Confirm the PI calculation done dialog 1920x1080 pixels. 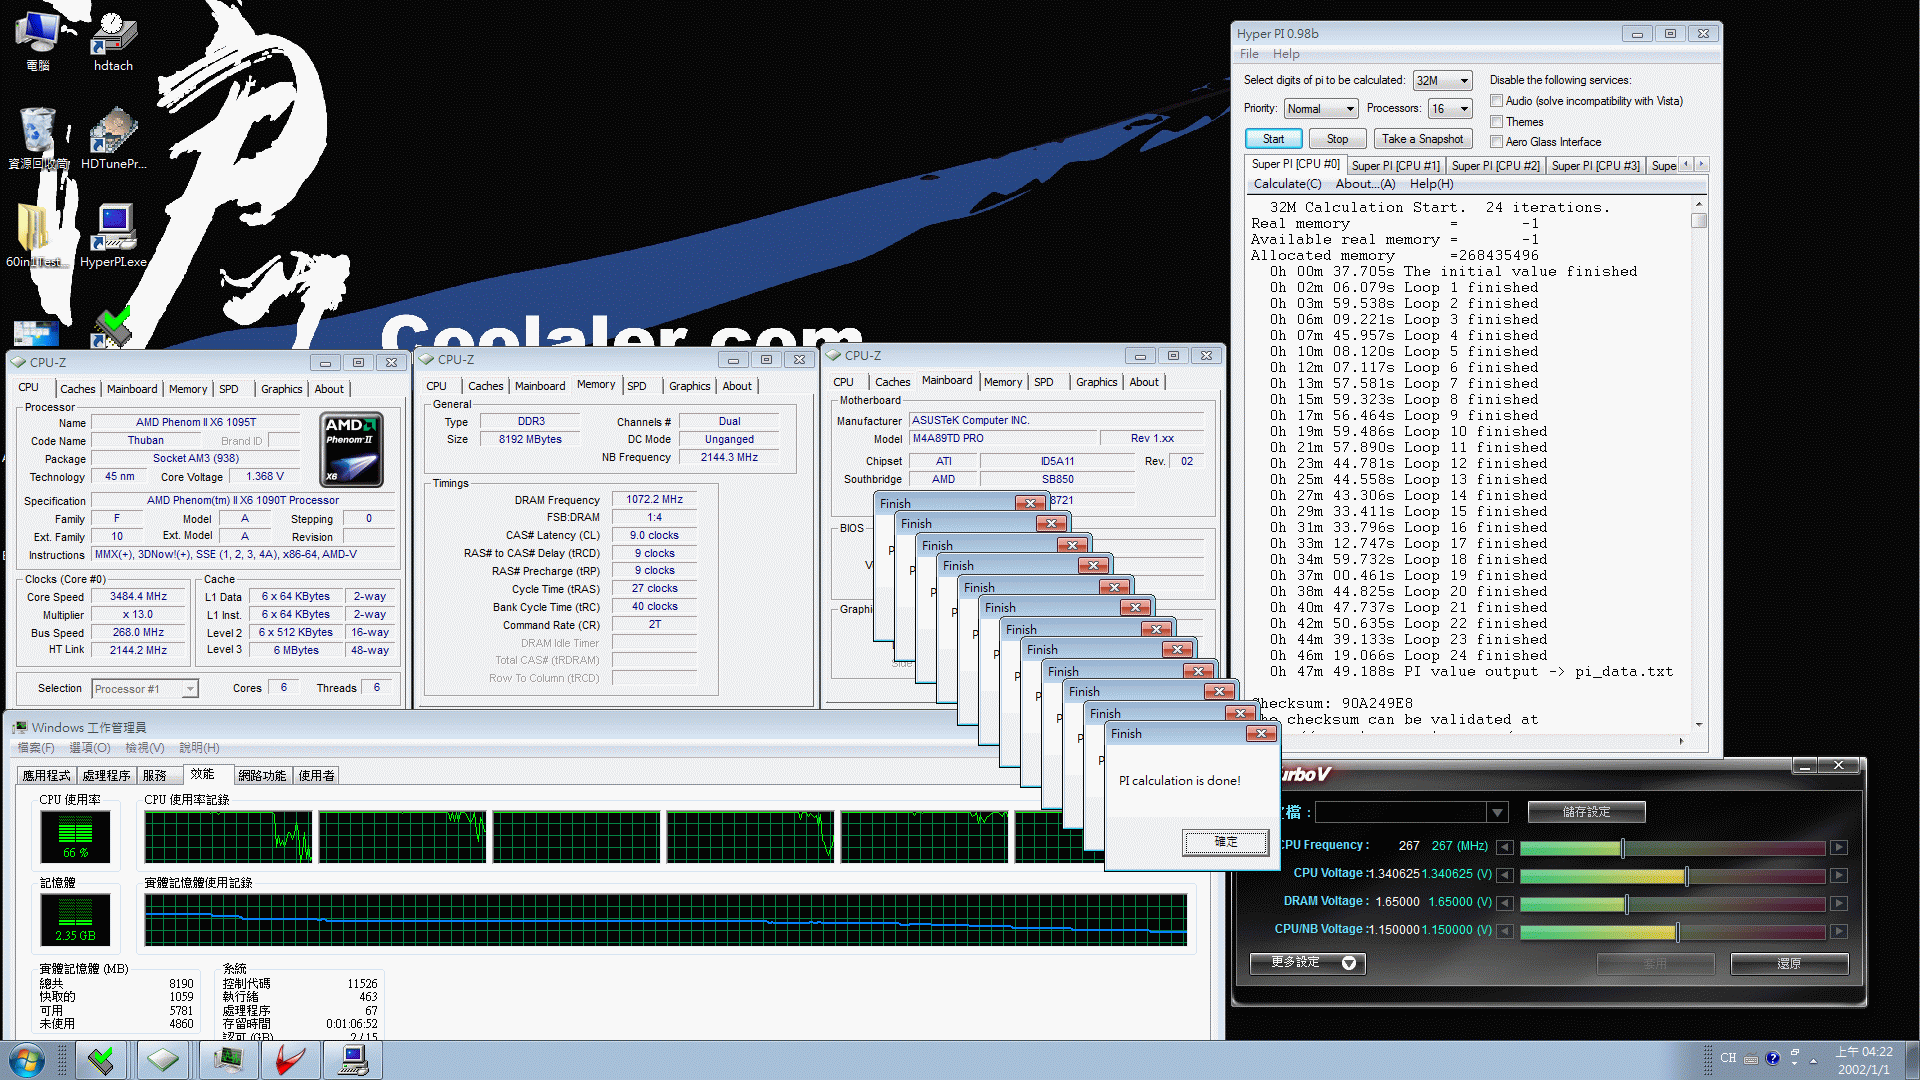(x=1225, y=842)
